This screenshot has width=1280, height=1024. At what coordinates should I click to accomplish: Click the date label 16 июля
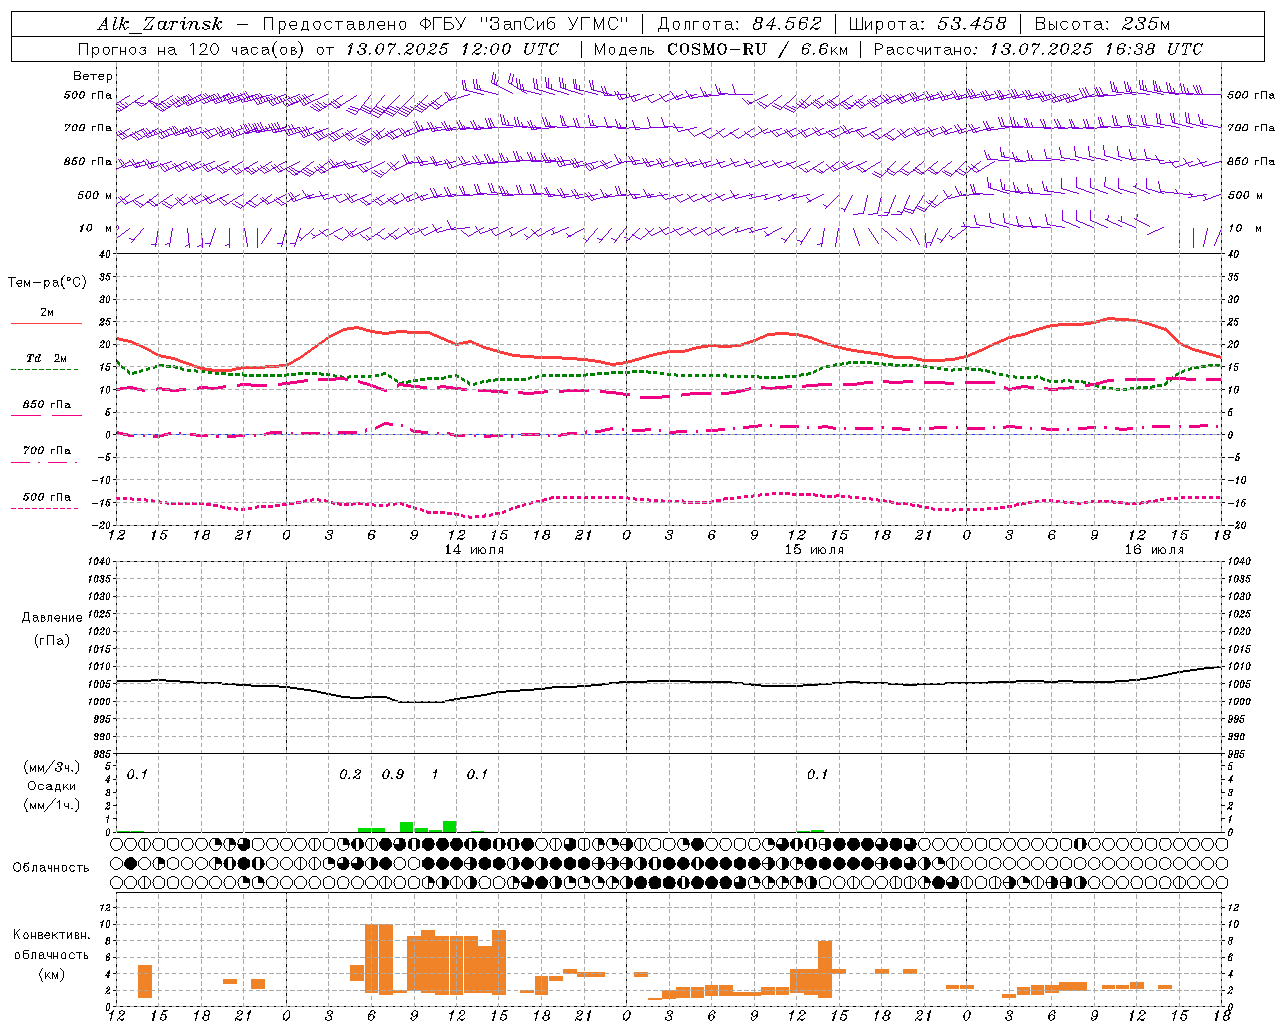point(1154,550)
